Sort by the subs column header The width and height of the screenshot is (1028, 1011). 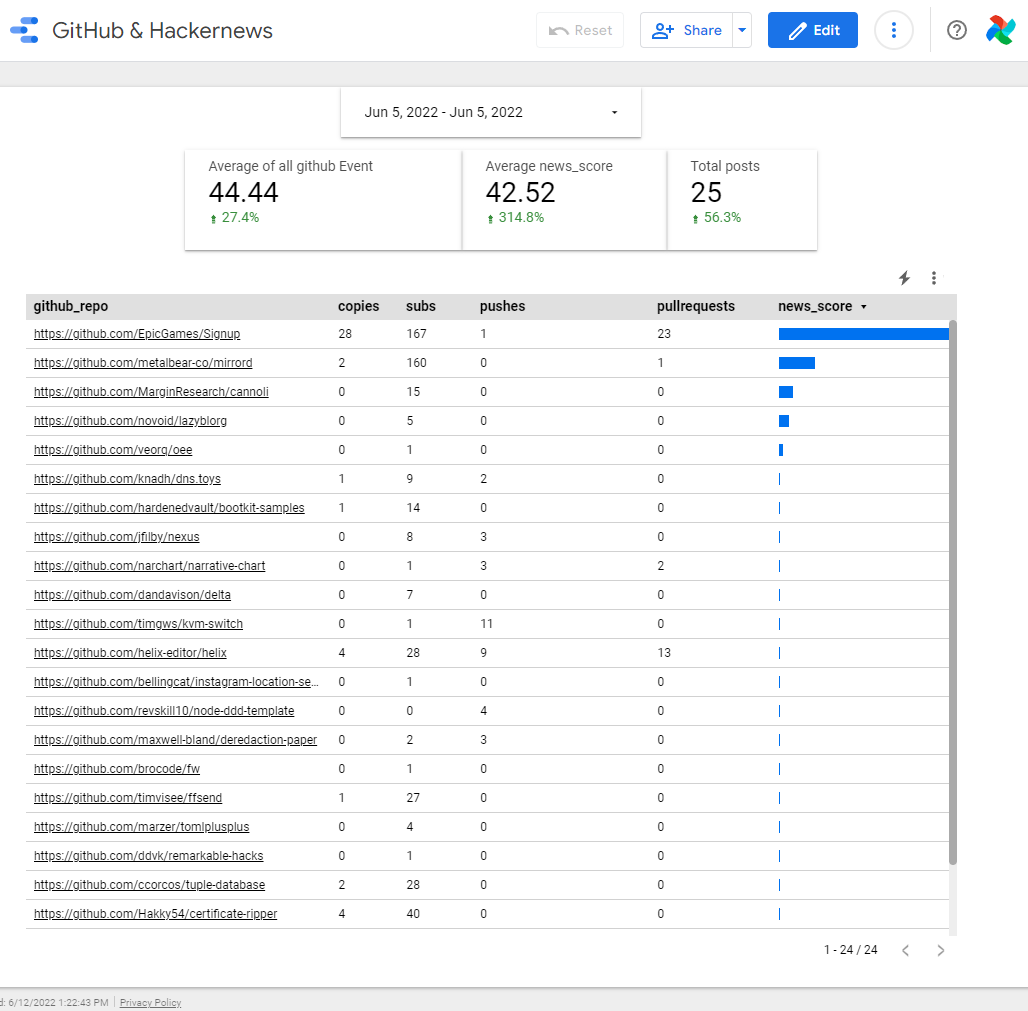[421, 306]
